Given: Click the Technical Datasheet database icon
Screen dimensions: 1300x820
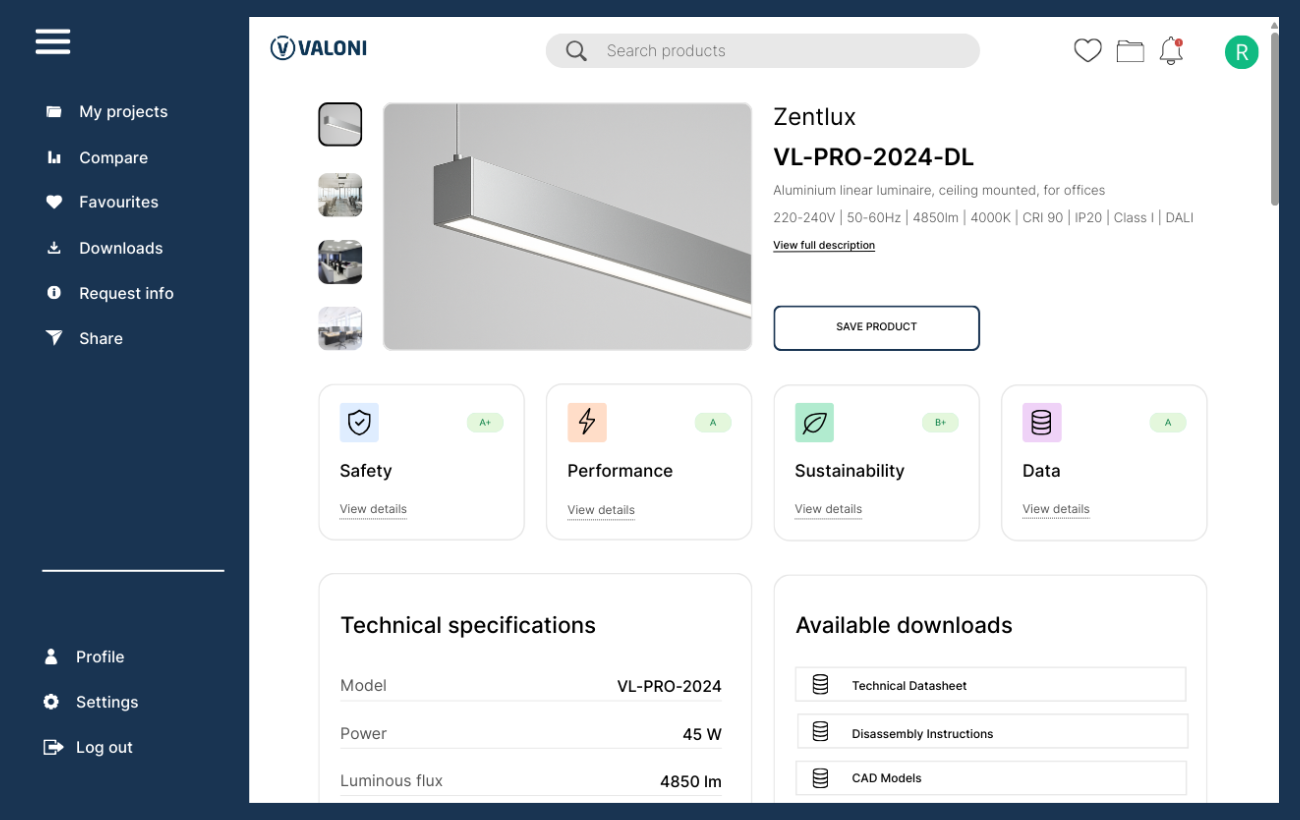Looking at the screenshot, I should (x=820, y=685).
